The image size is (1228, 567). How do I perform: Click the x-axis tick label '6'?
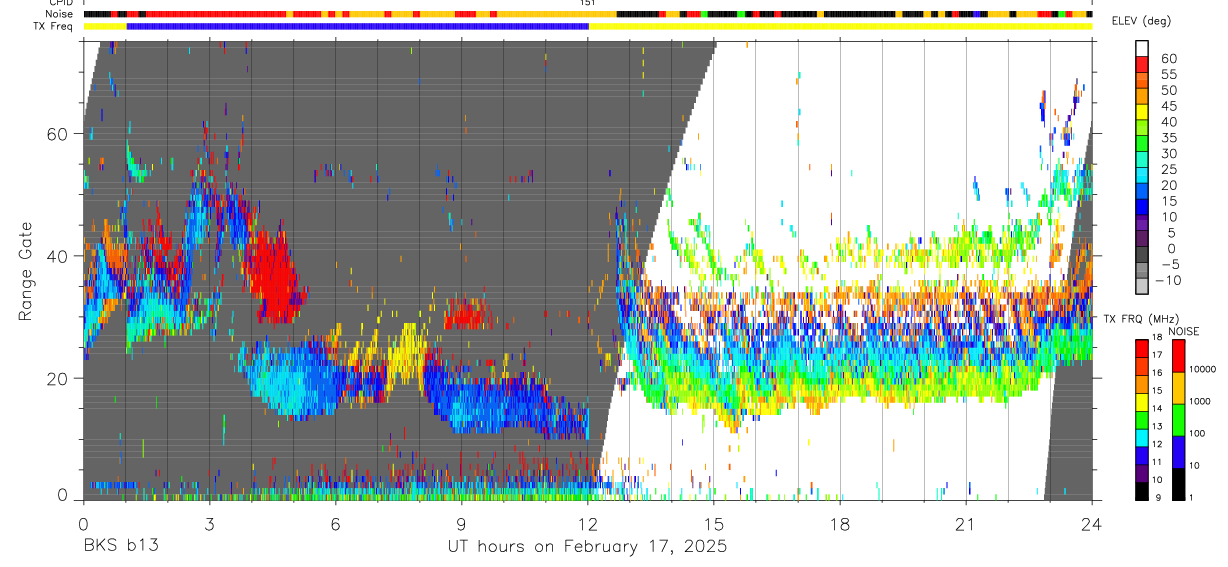pos(335,524)
